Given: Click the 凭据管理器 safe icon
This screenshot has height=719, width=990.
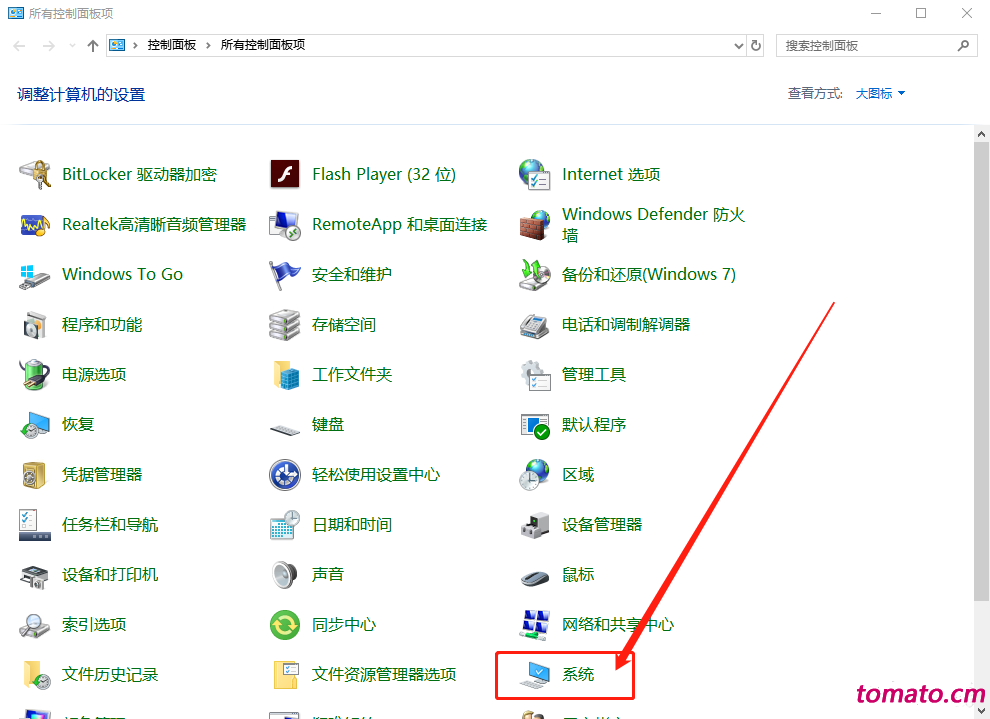Looking at the screenshot, I should click(x=34, y=475).
